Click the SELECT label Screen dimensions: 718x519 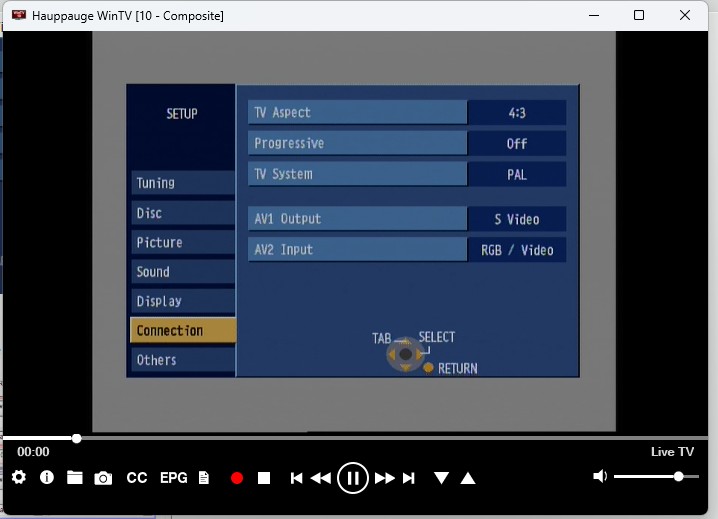437,337
